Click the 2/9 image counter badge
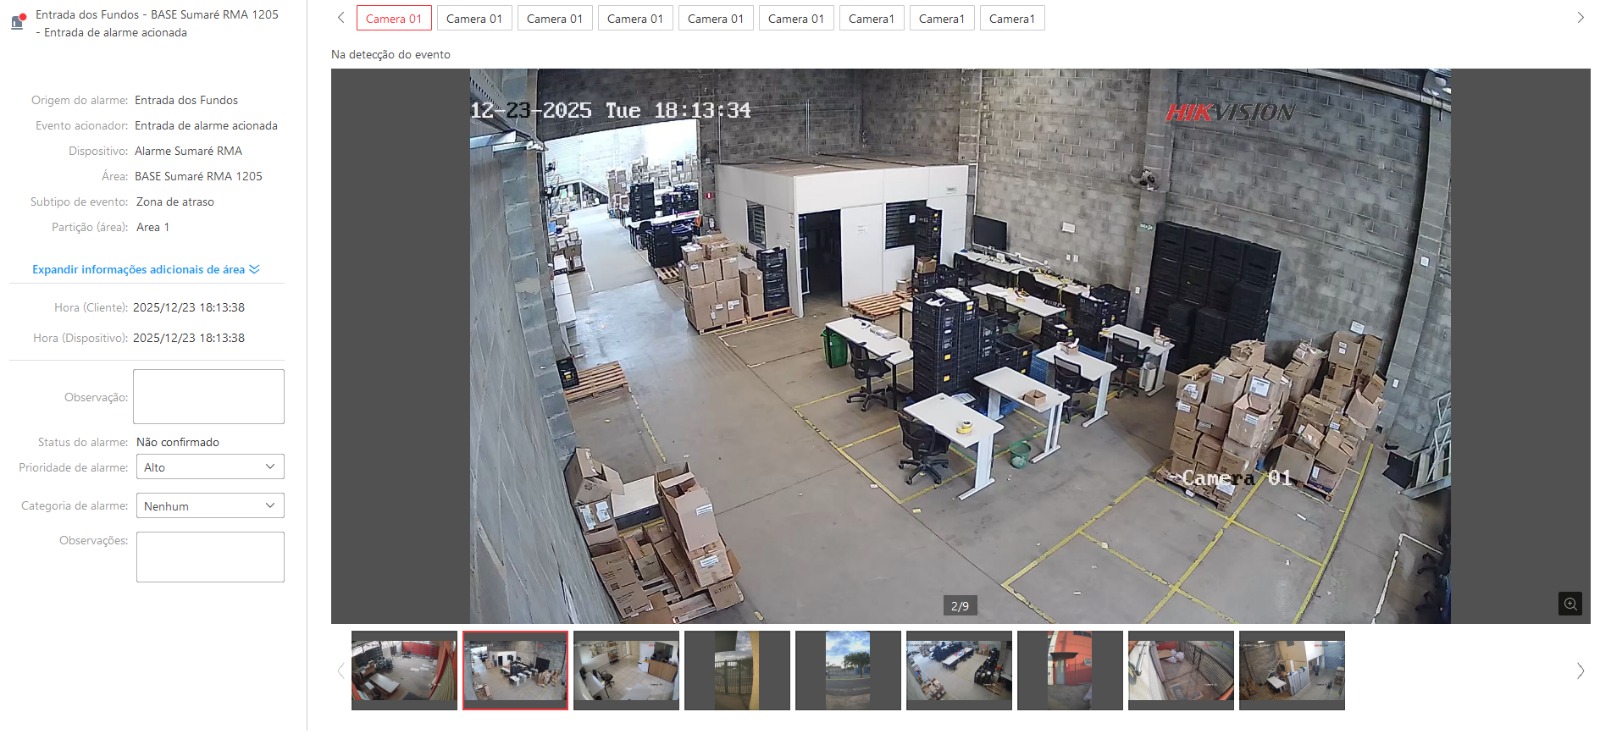Image resolution: width=1600 pixels, height=734 pixels. click(960, 606)
